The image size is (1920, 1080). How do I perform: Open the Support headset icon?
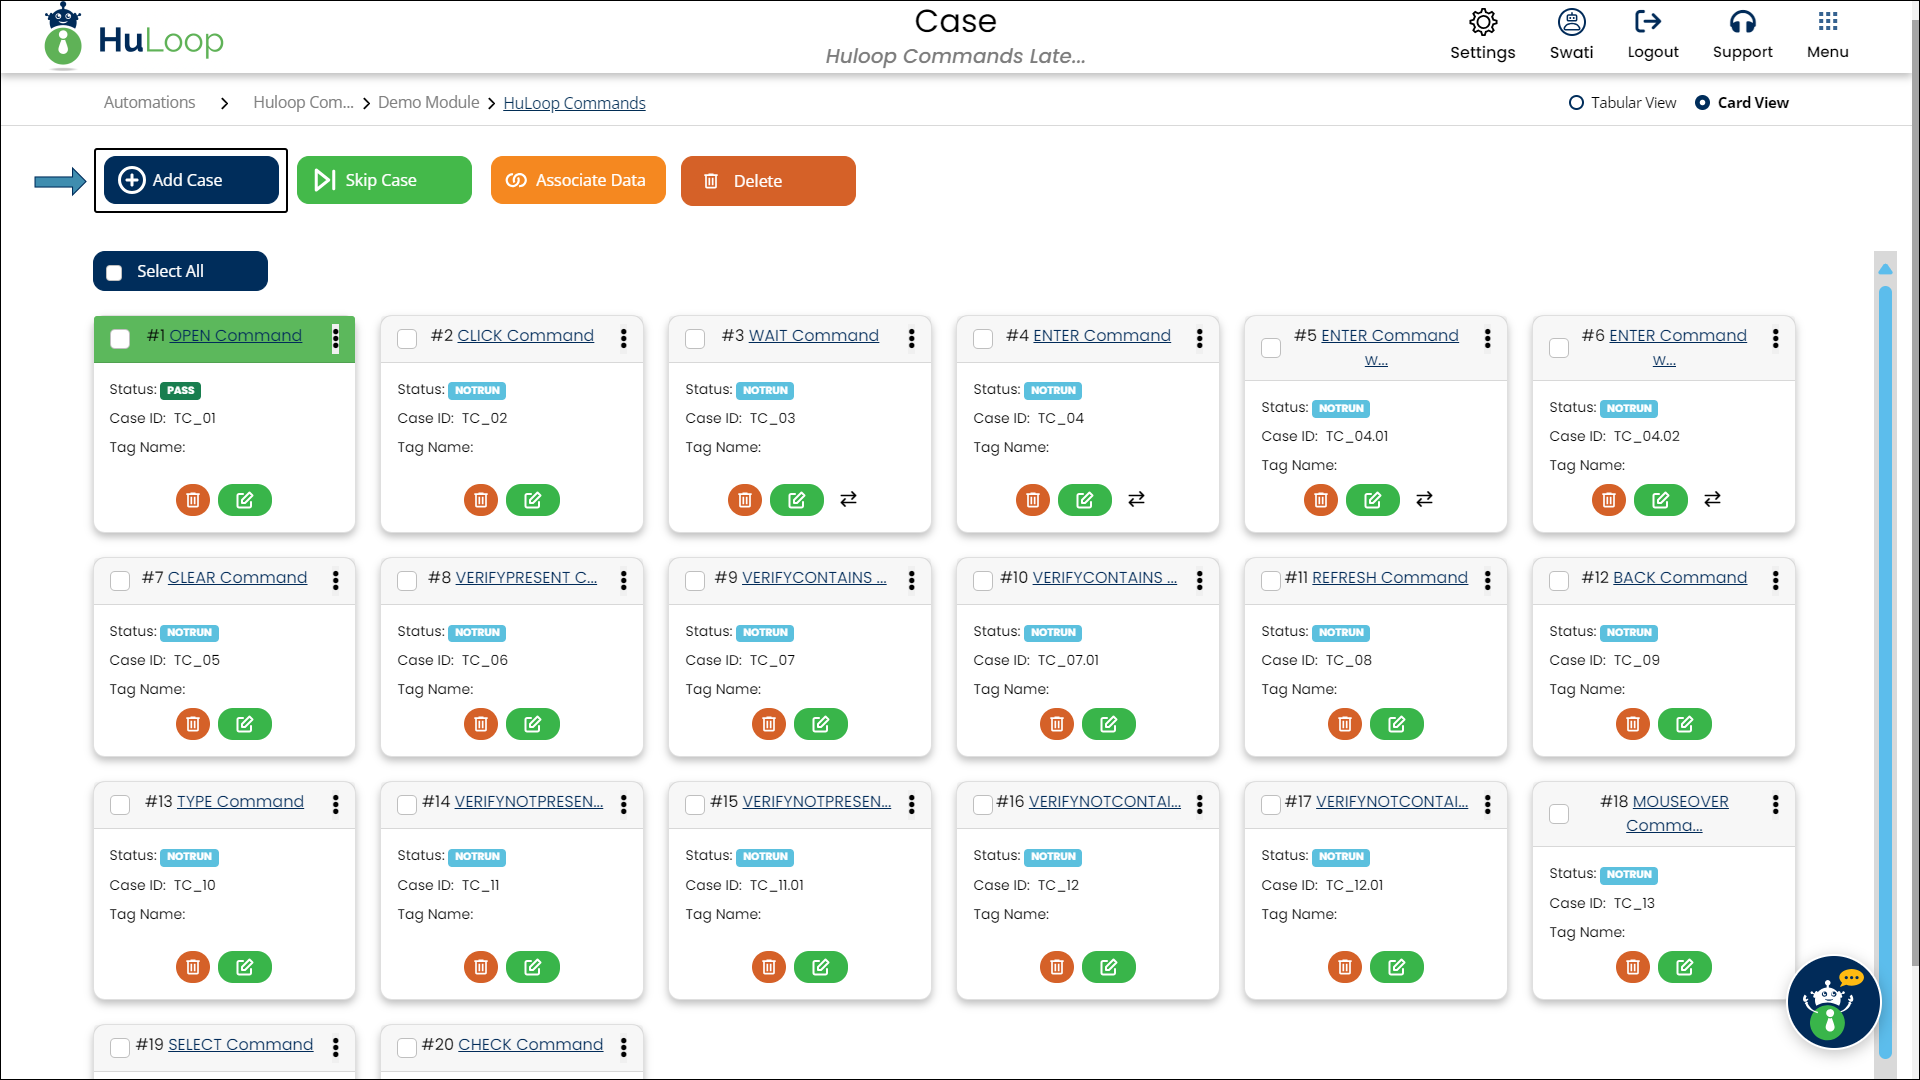coord(1743,21)
